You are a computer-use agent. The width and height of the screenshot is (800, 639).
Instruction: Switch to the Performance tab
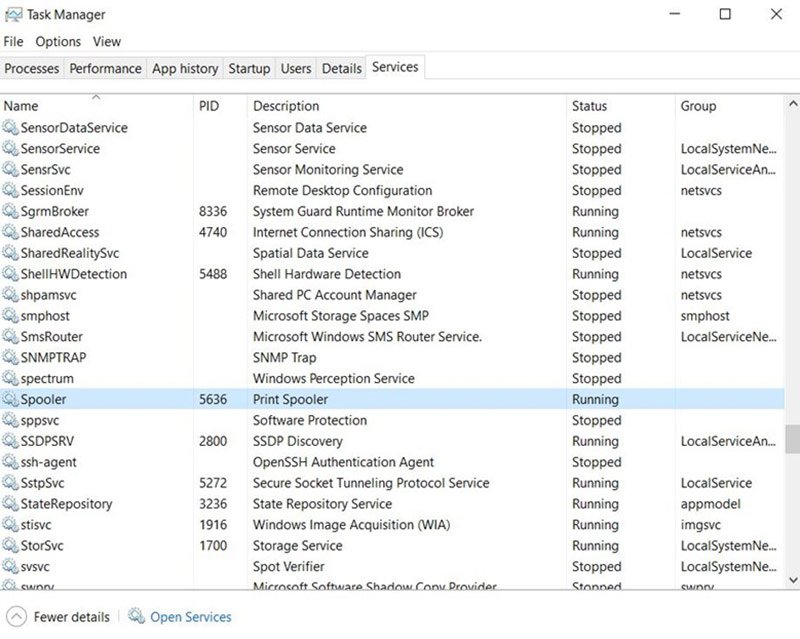[x=105, y=68]
